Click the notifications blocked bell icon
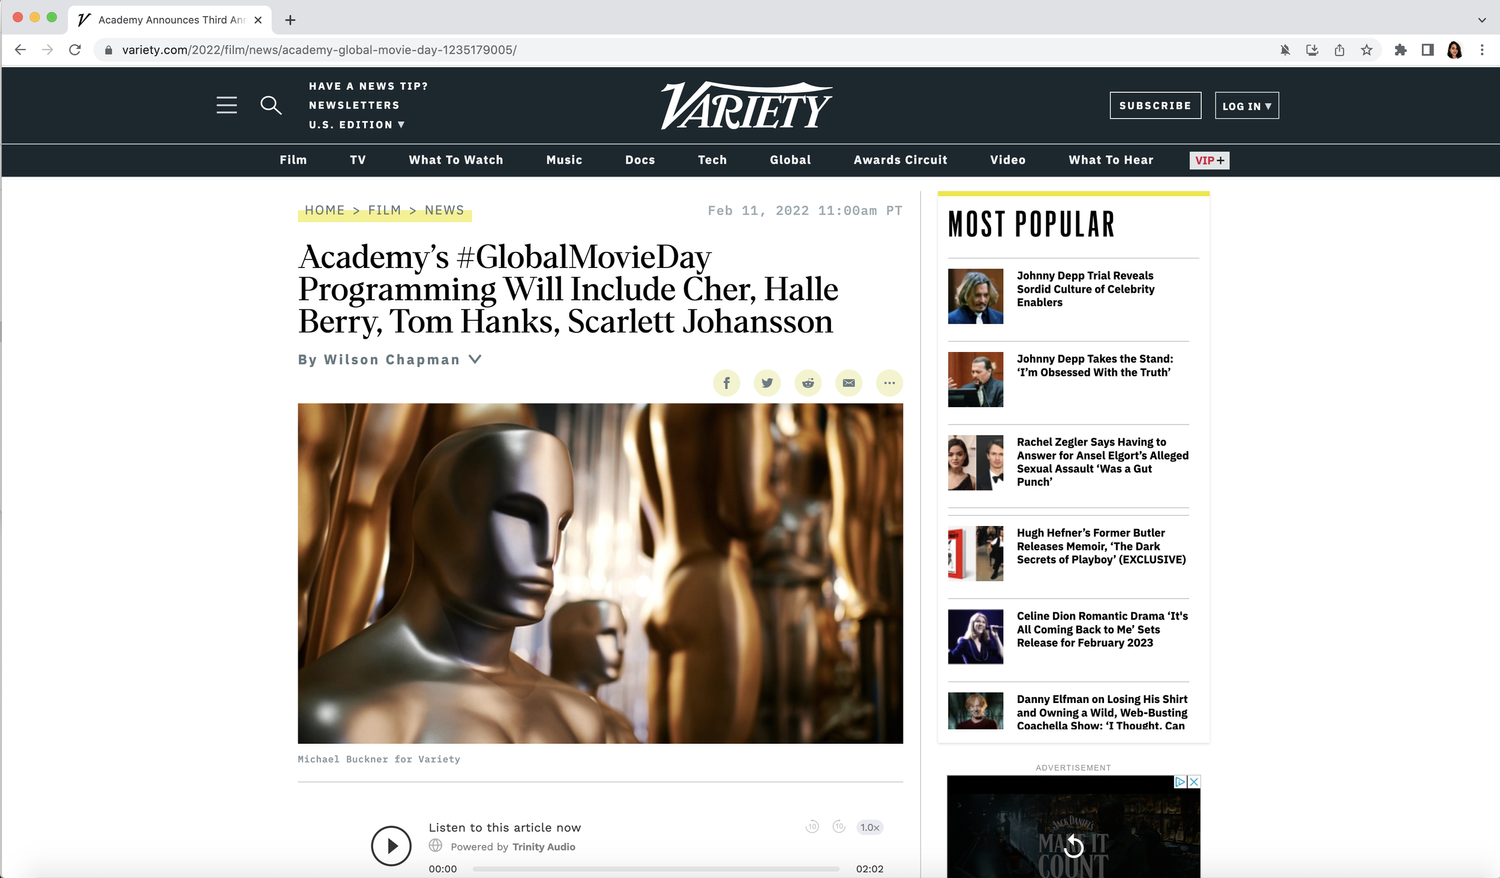The image size is (1500, 878). 1285,50
